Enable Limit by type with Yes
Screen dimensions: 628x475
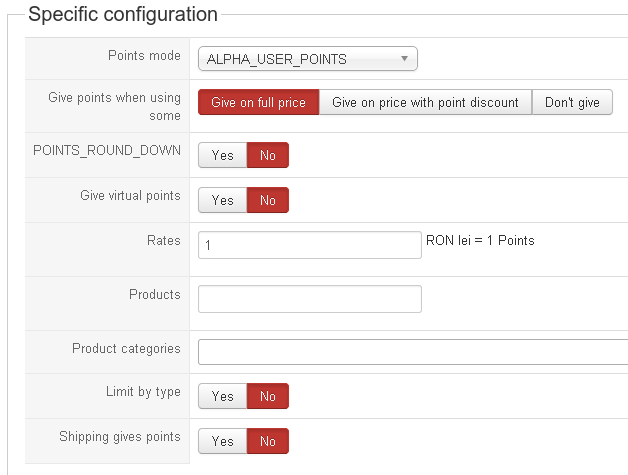click(222, 396)
